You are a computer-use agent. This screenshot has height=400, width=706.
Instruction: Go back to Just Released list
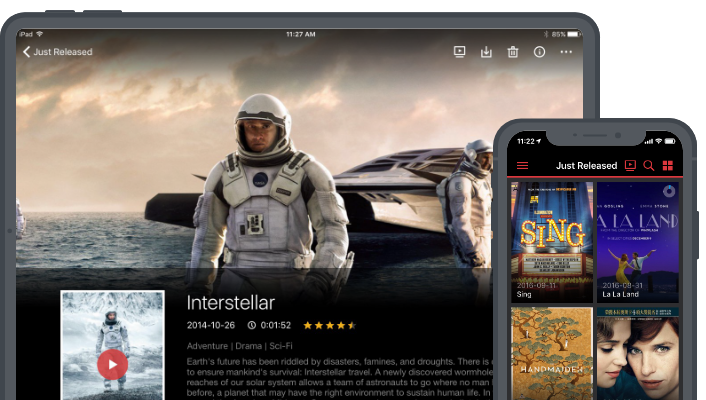57,52
